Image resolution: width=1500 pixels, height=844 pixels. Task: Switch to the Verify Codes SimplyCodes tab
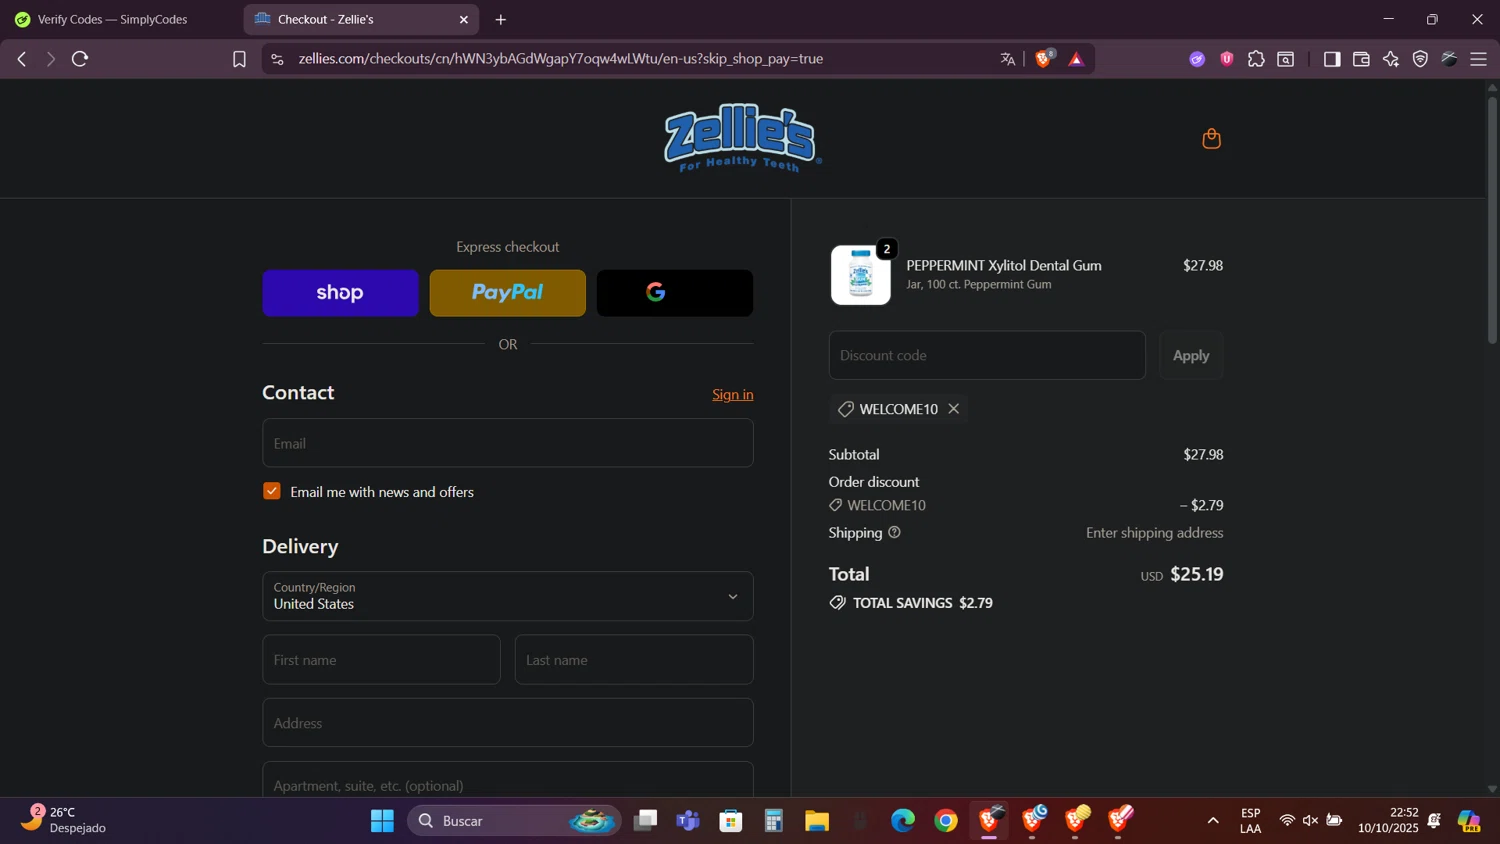[112, 19]
